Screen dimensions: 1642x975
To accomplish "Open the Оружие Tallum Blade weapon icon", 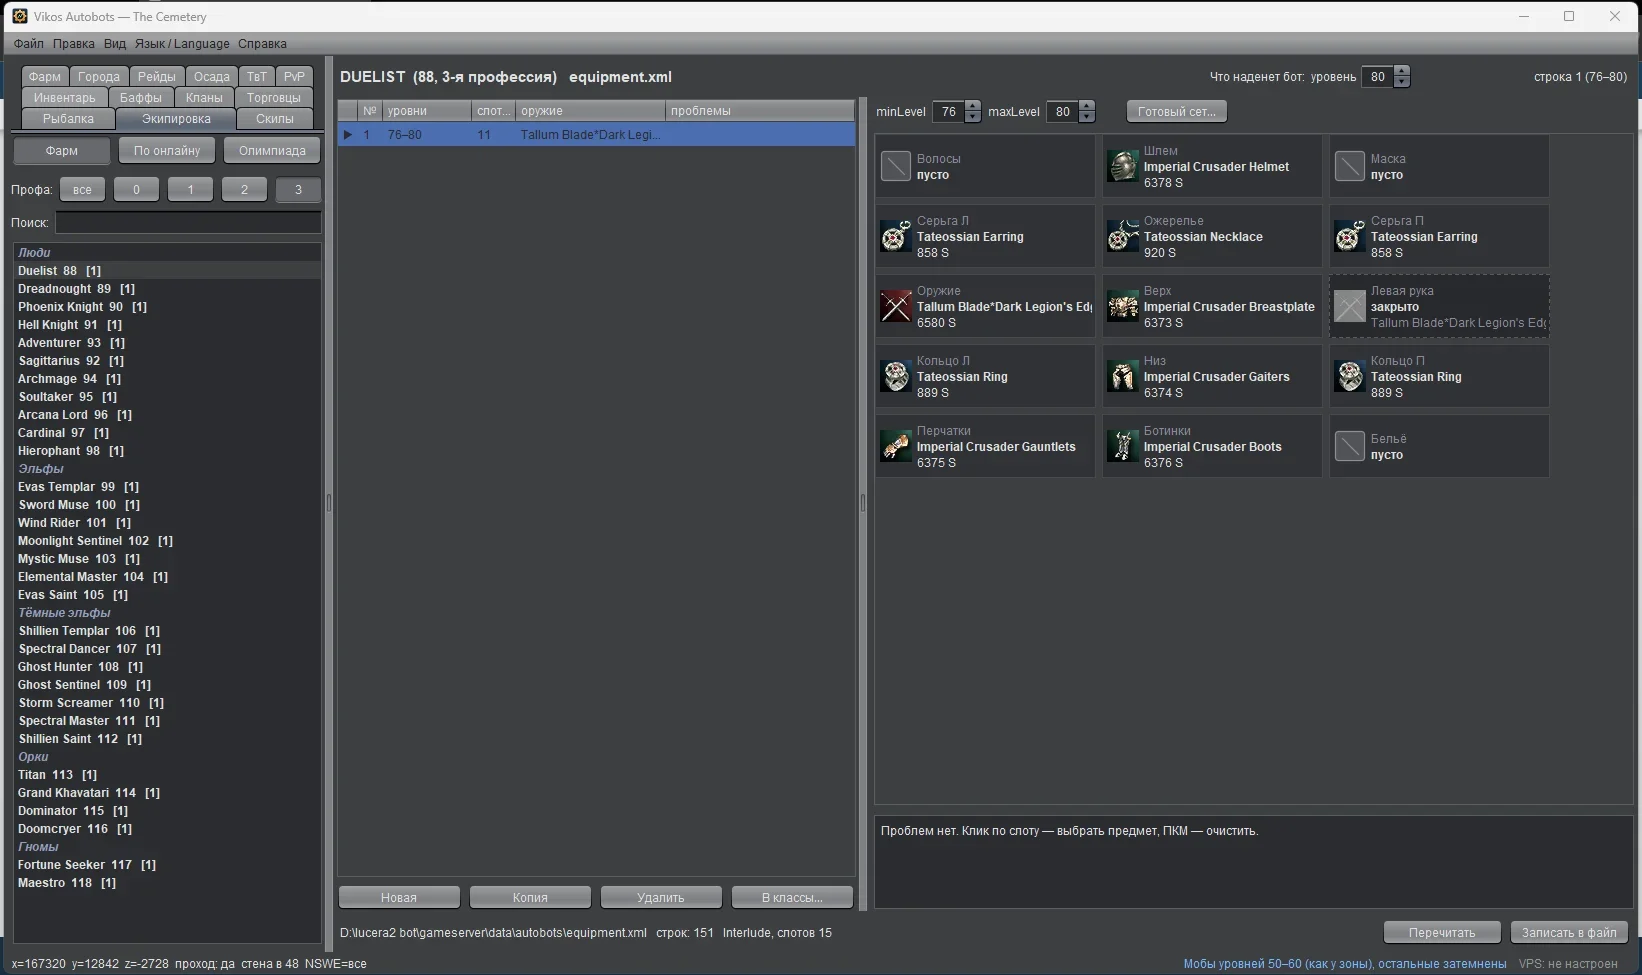I will [895, 306].
